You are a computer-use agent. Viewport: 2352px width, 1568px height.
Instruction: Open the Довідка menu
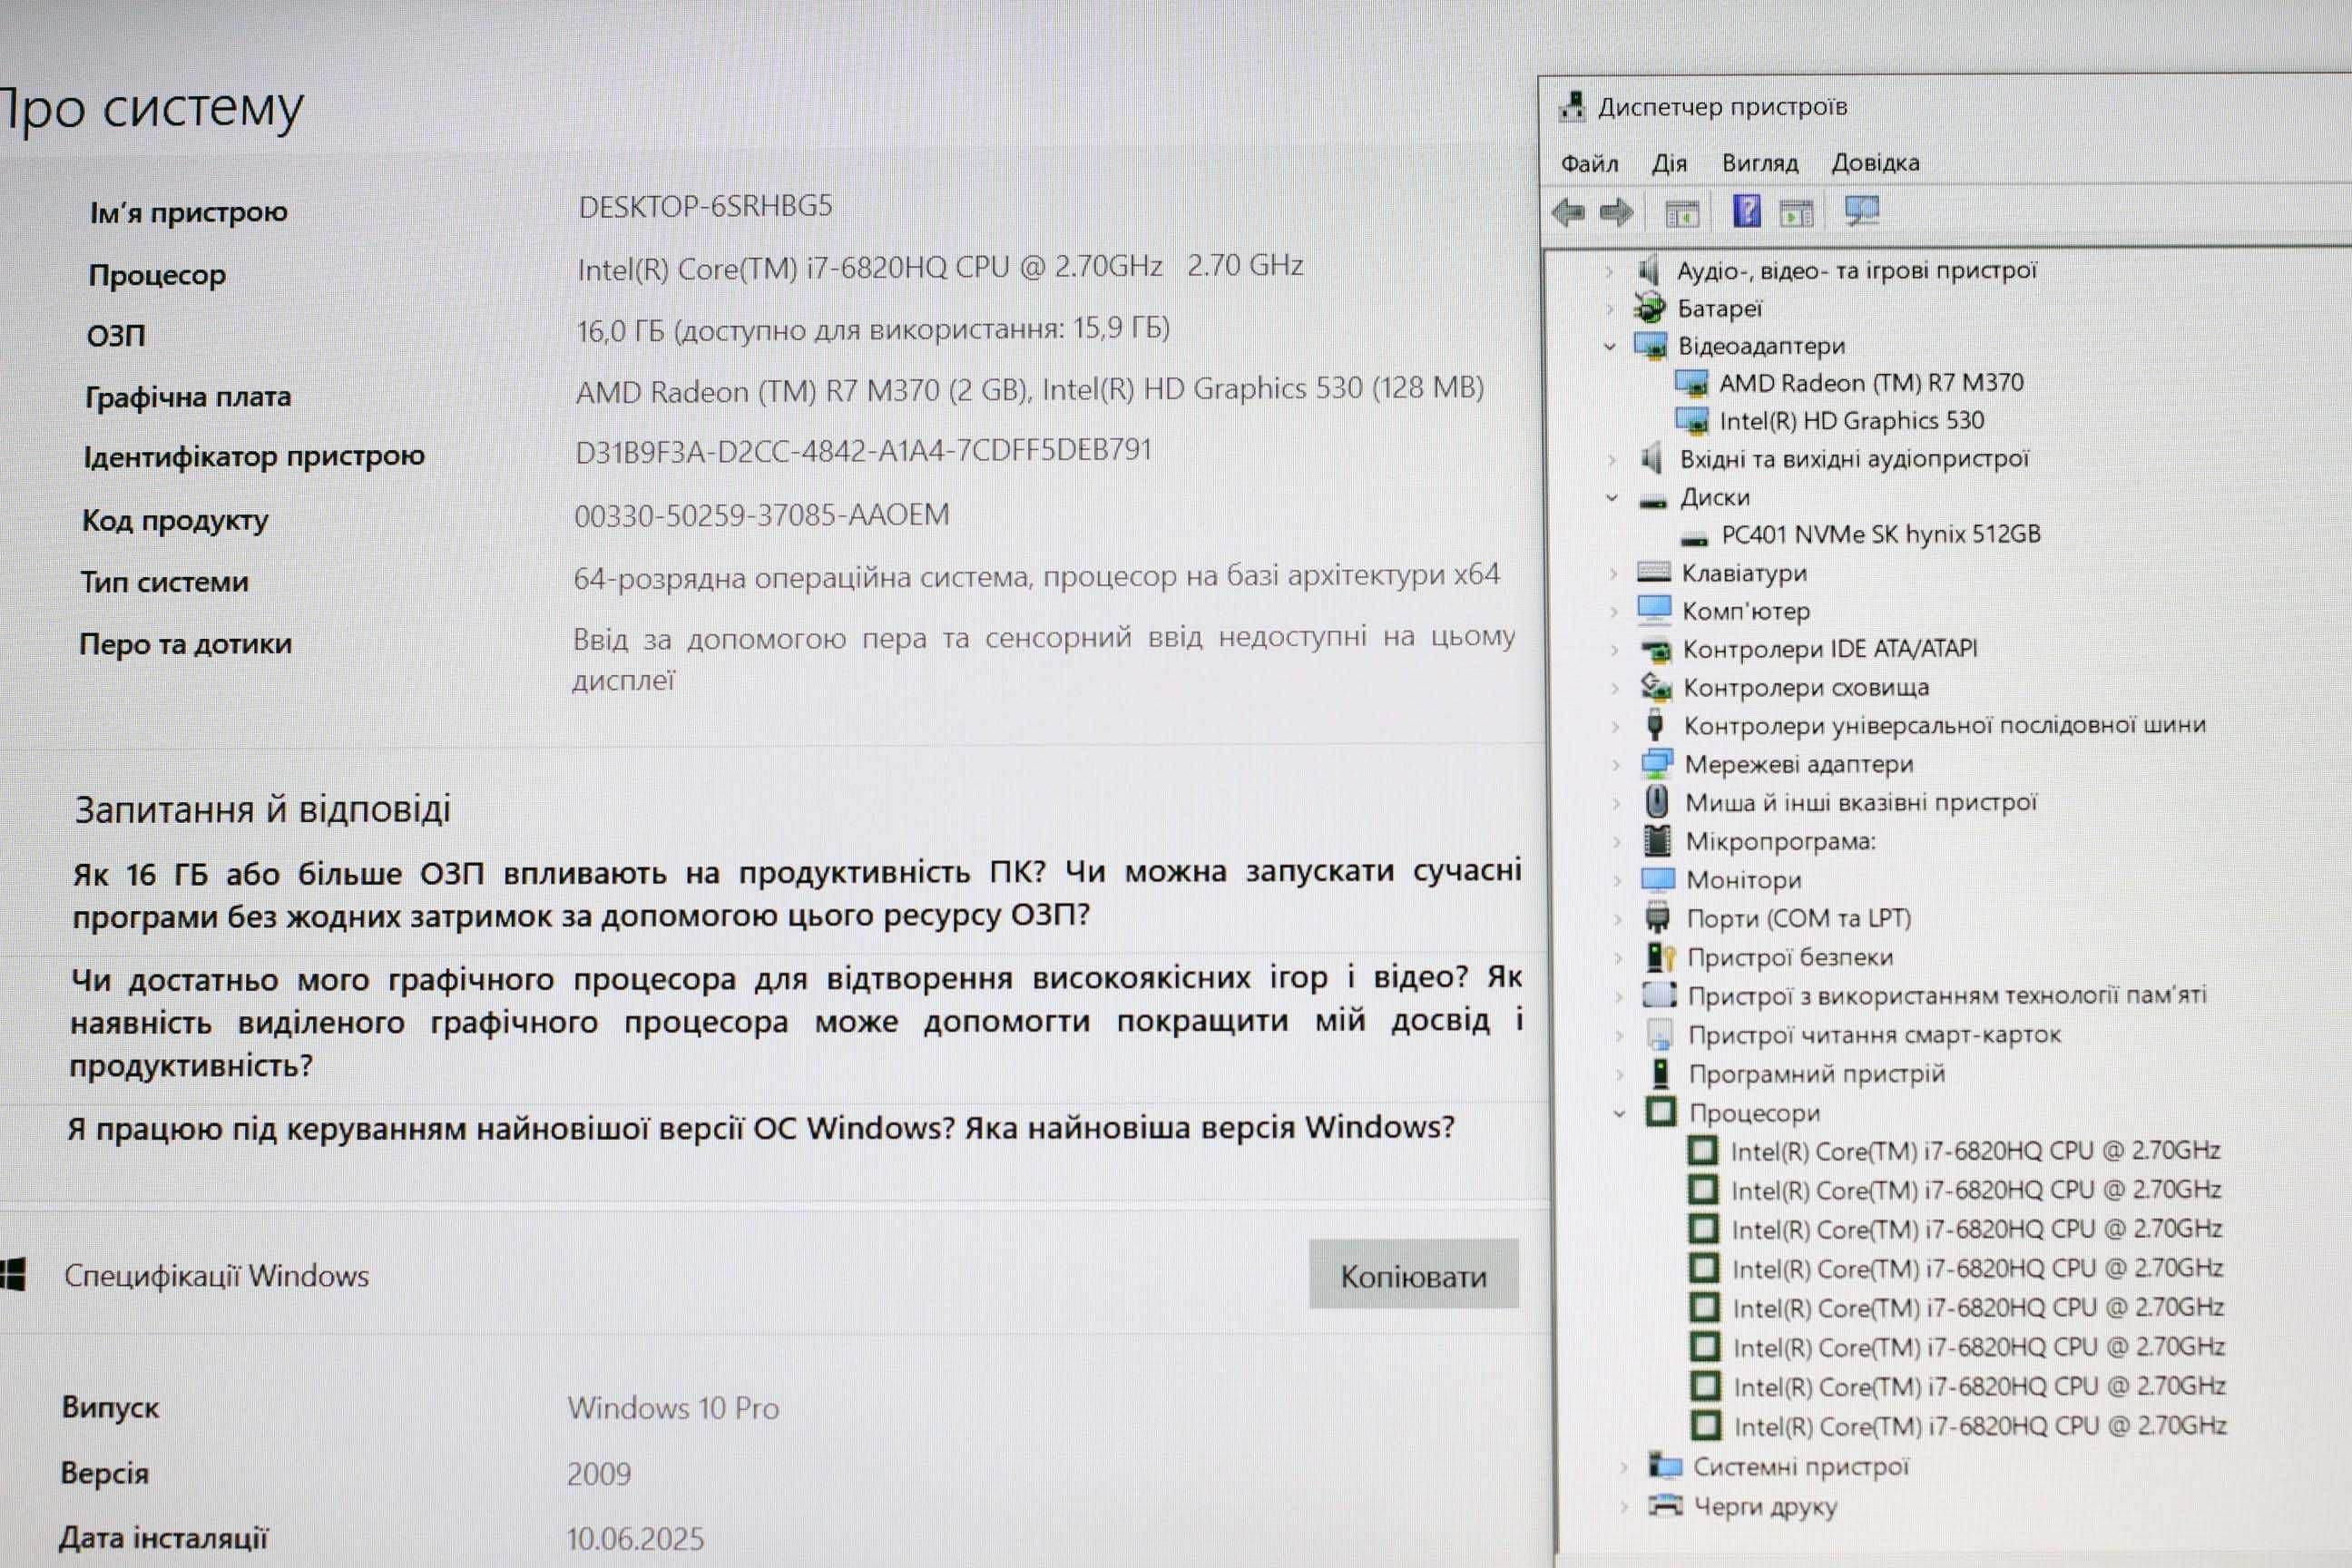[1875, 162]
